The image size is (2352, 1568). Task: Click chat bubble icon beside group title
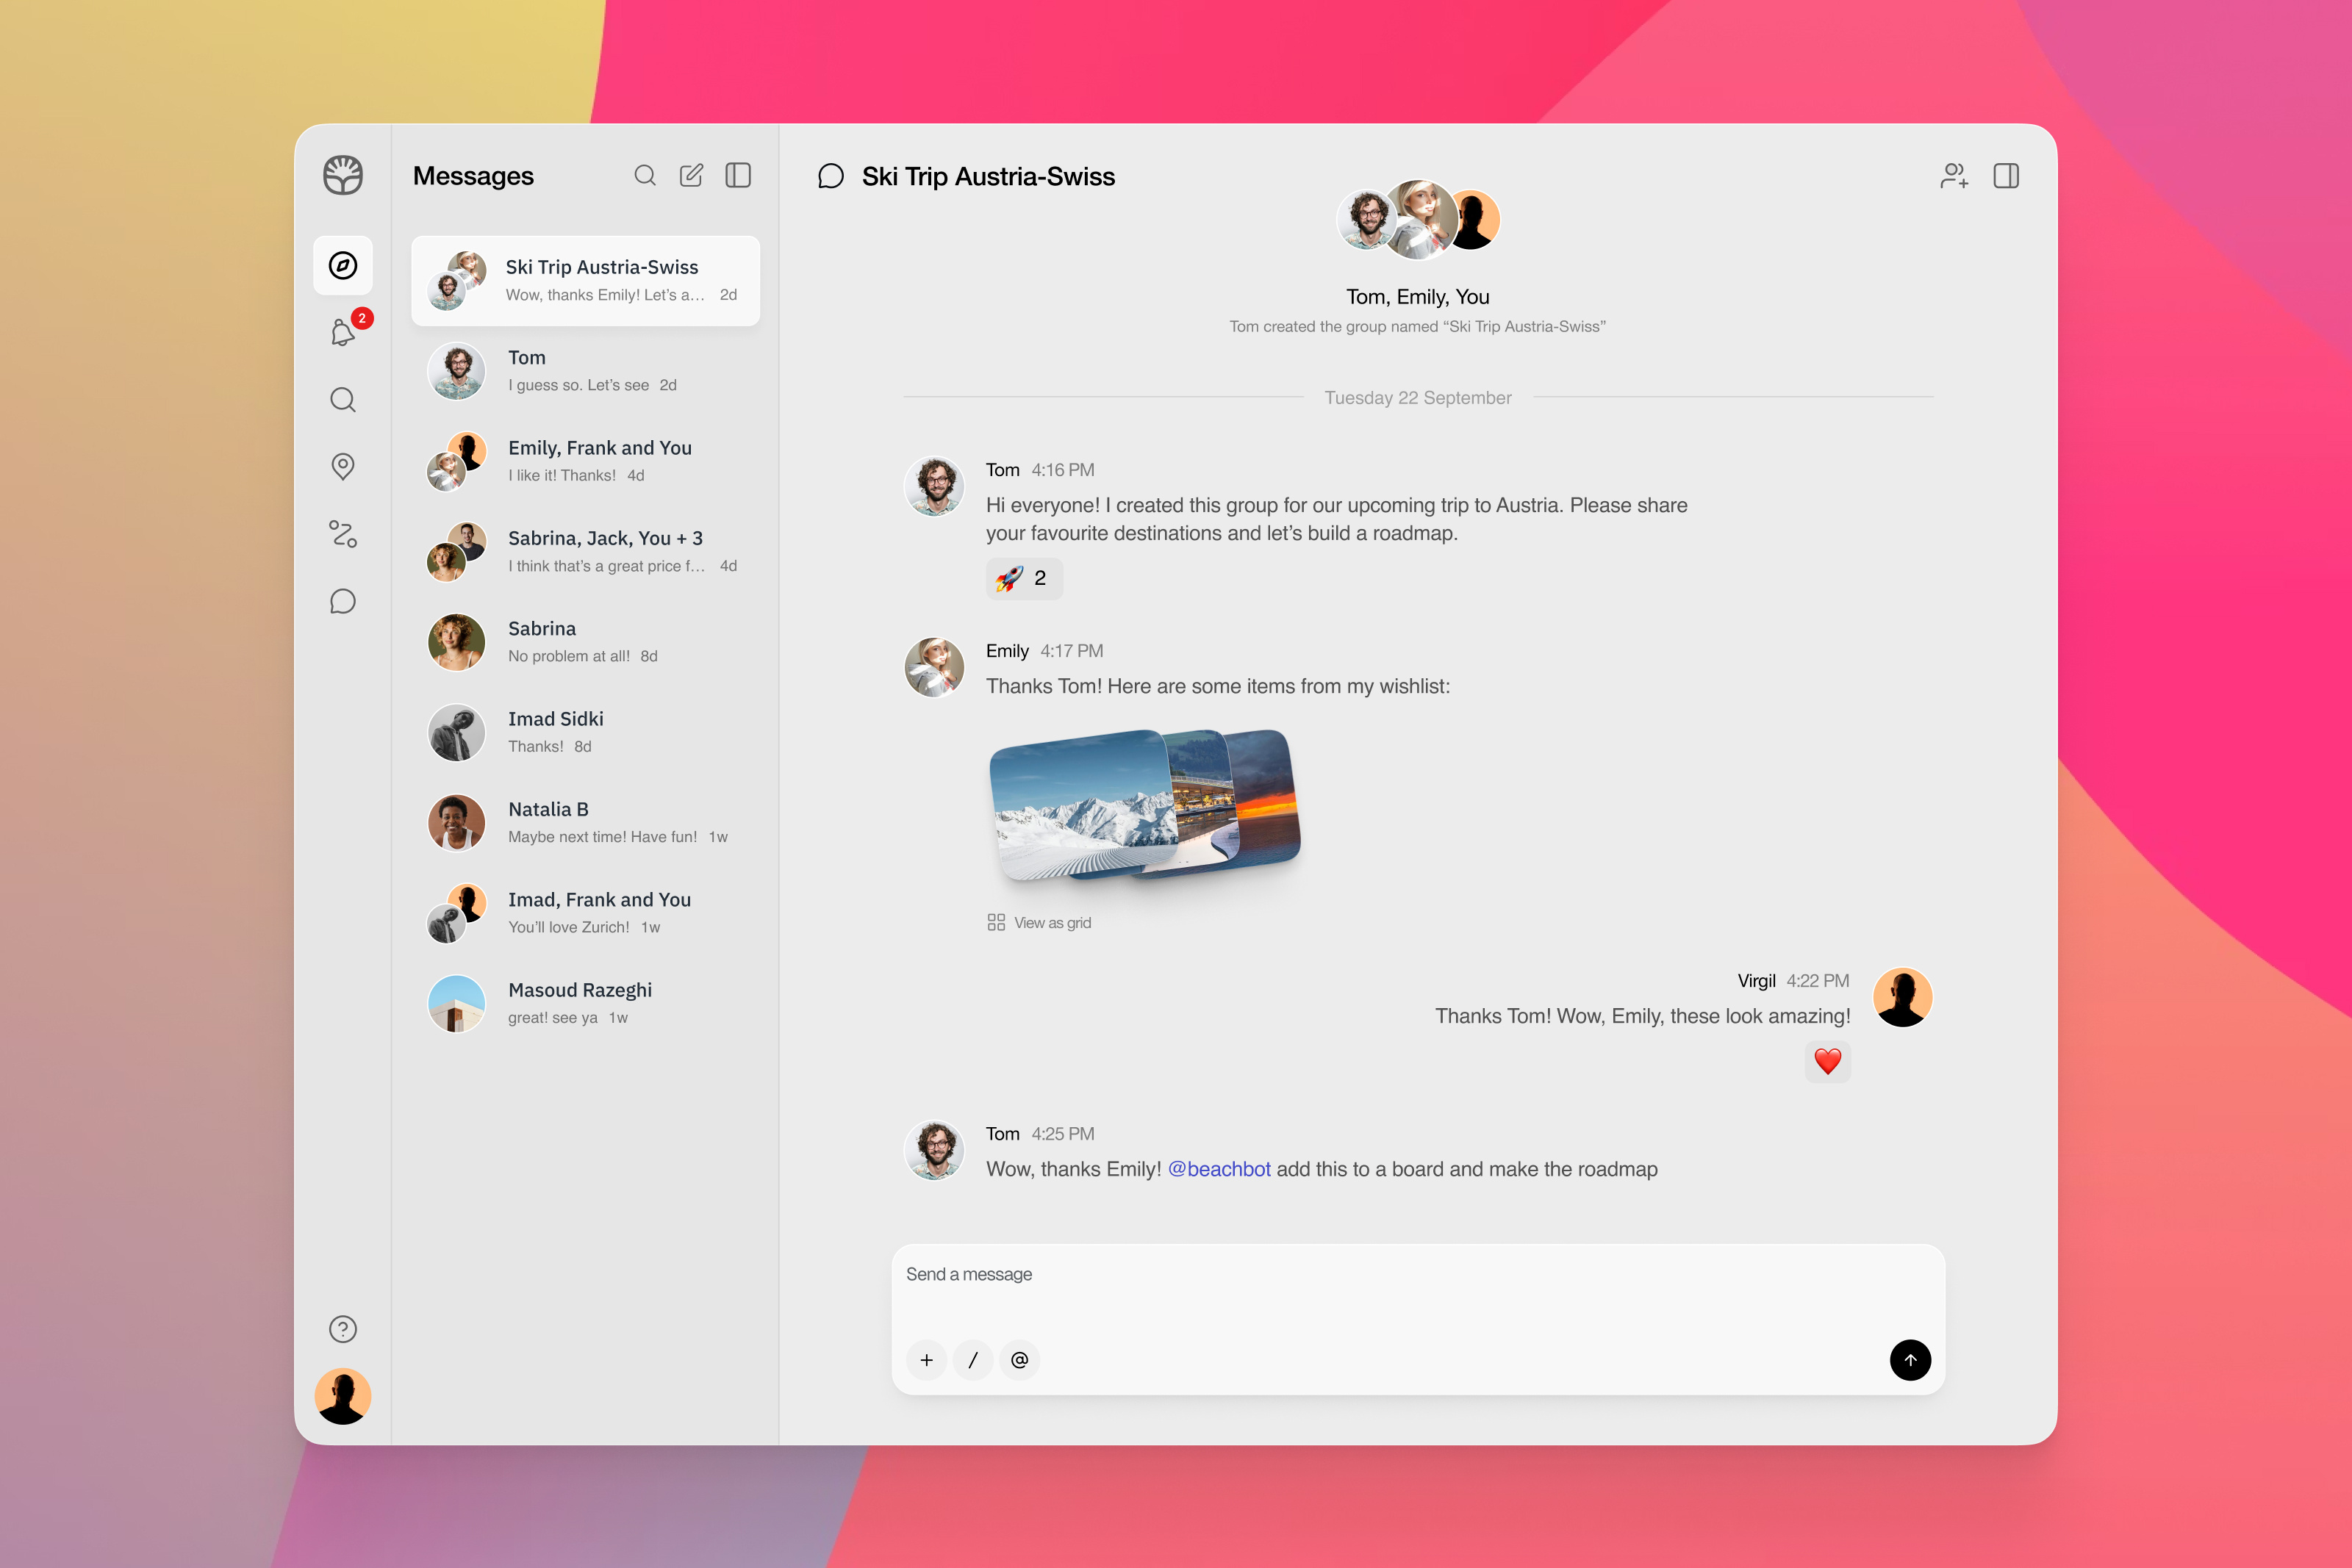[831, 177]
